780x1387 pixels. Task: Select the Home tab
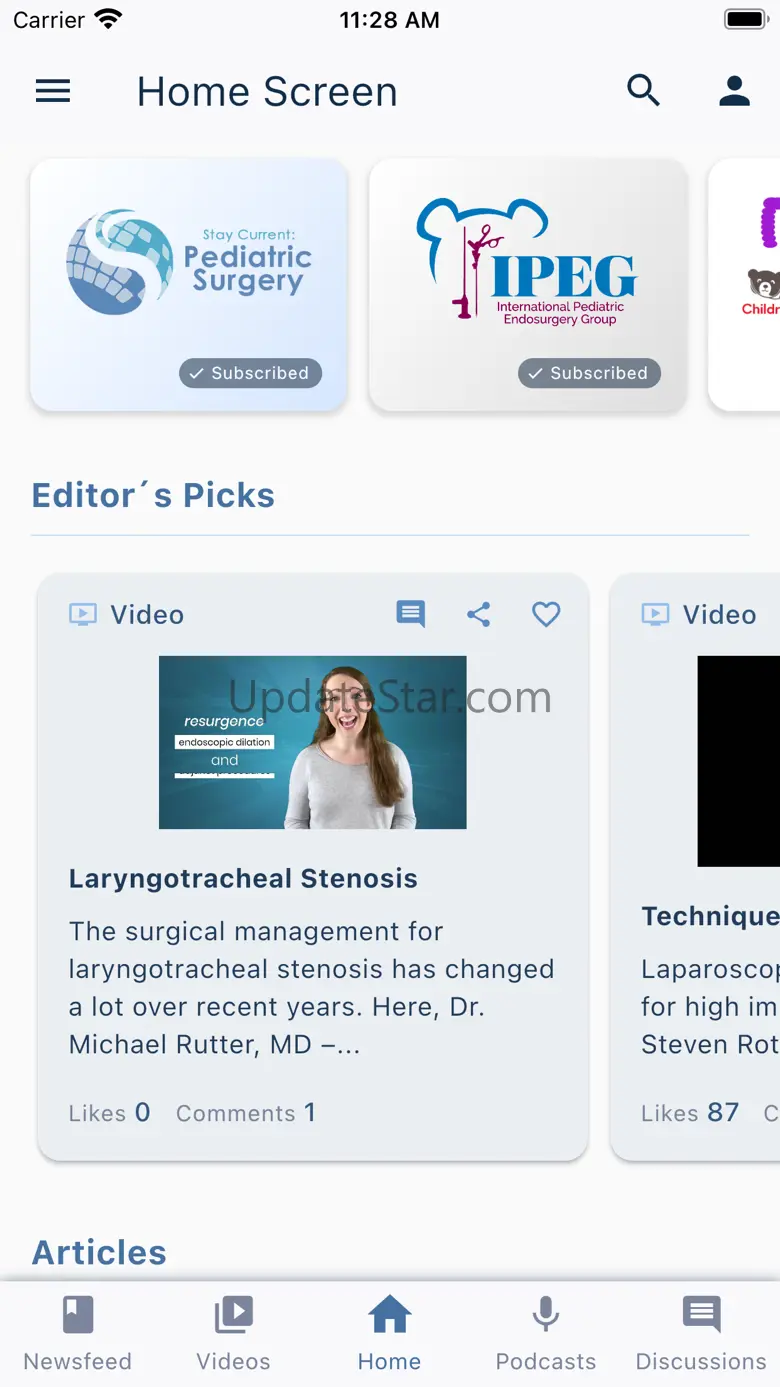coord(390,1334)
